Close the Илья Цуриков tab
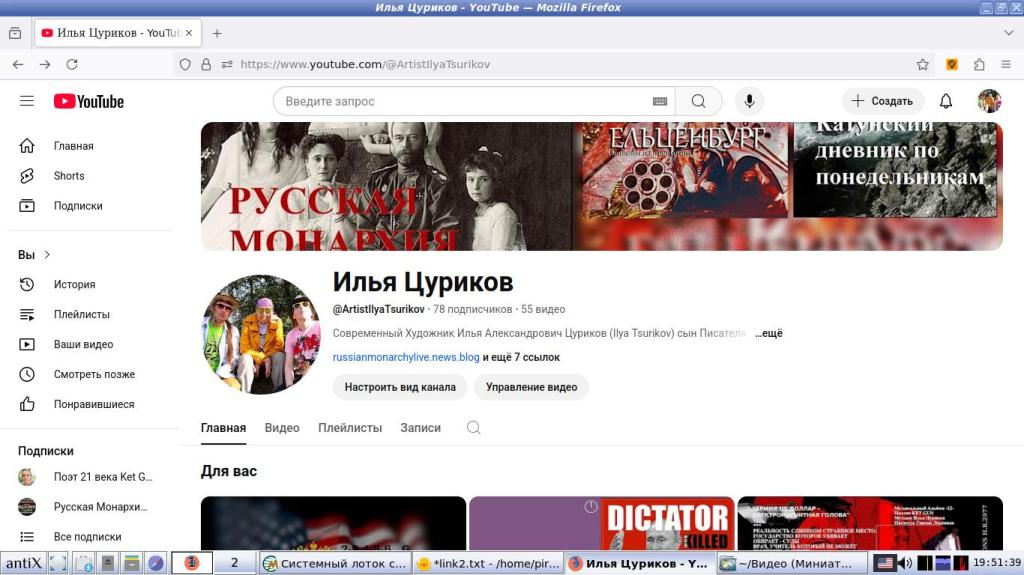The height and width of the screenshot is (575, 1024). 189,33
